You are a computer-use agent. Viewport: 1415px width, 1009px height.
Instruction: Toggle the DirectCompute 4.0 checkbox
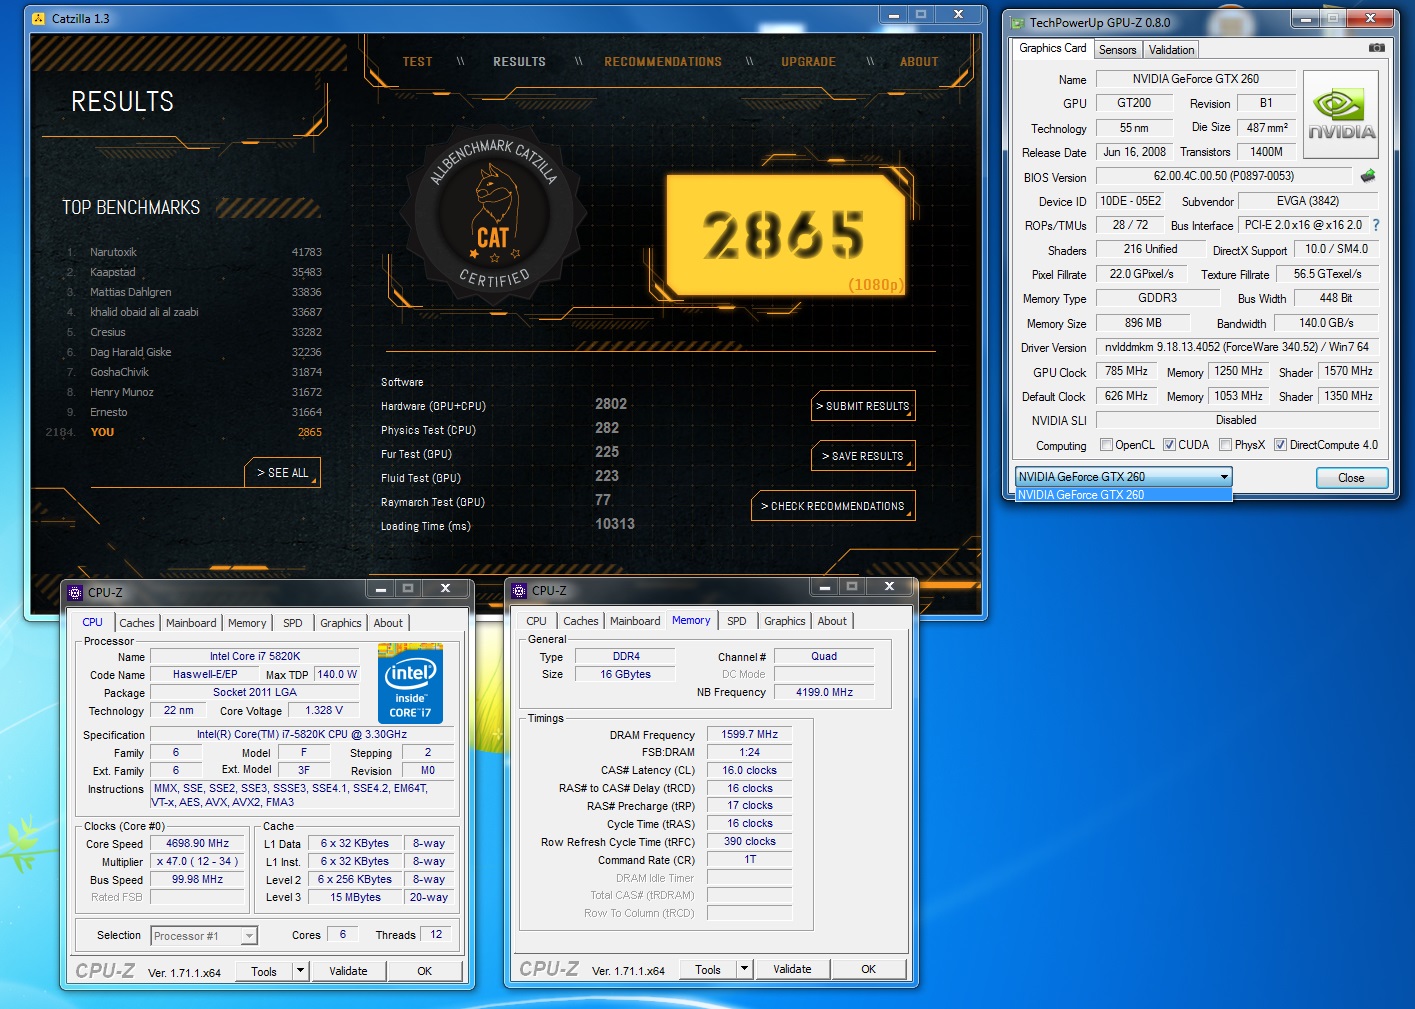click(1280, 445)
